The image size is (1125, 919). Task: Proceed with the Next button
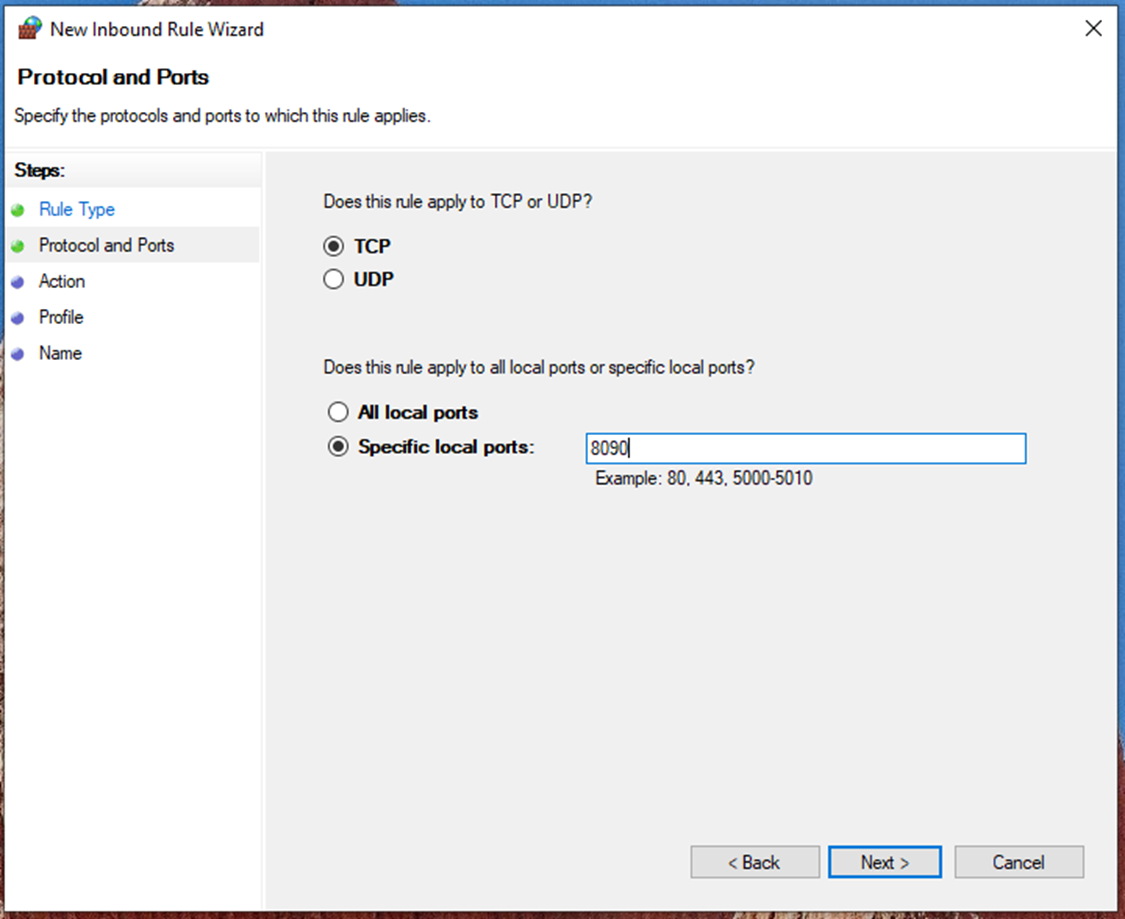coord(885,862)
